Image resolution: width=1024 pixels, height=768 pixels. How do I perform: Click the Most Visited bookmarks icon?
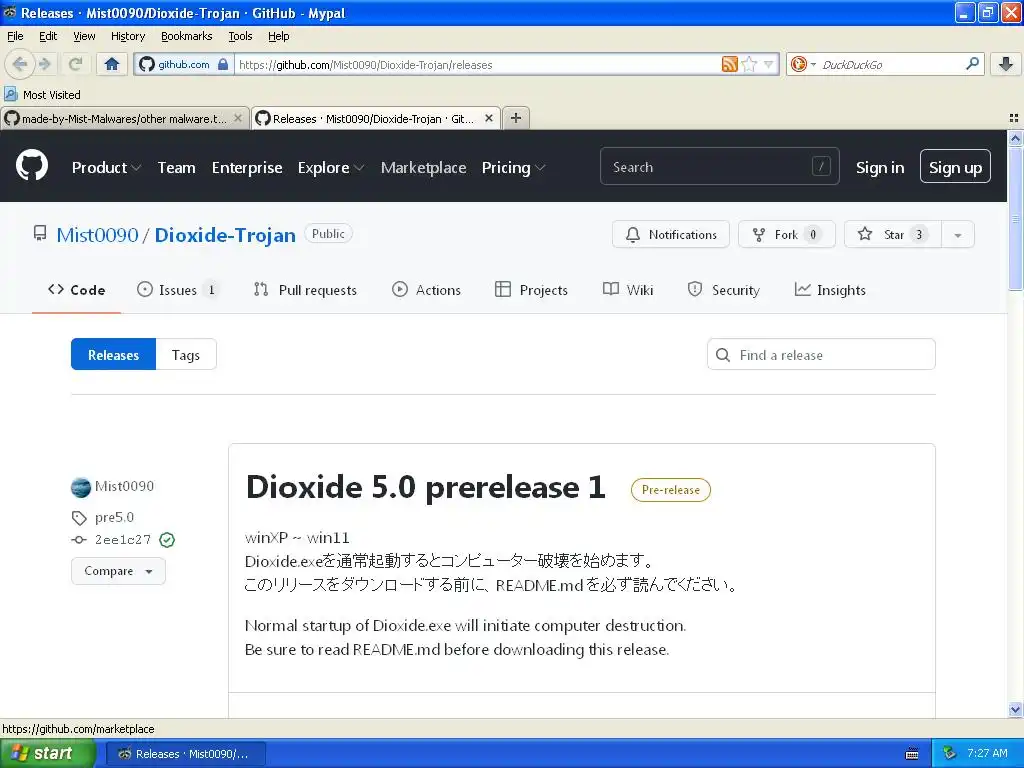pyautogui.click(x=10, y=94)
